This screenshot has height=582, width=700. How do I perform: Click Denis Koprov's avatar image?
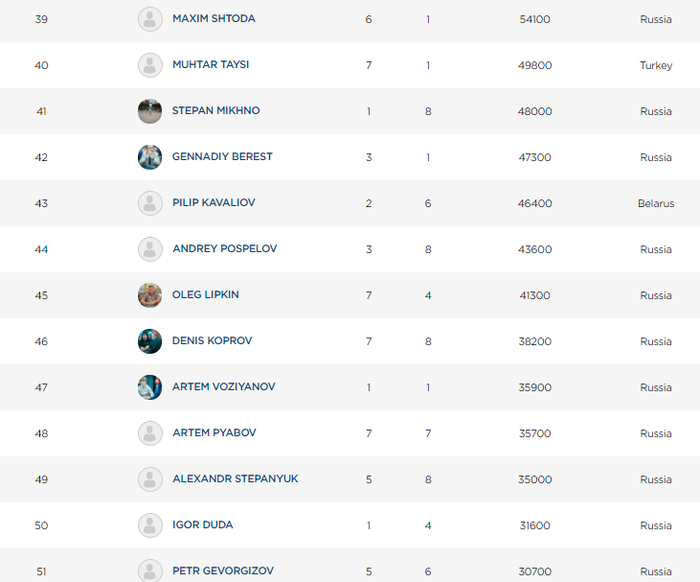pos(150,341)
